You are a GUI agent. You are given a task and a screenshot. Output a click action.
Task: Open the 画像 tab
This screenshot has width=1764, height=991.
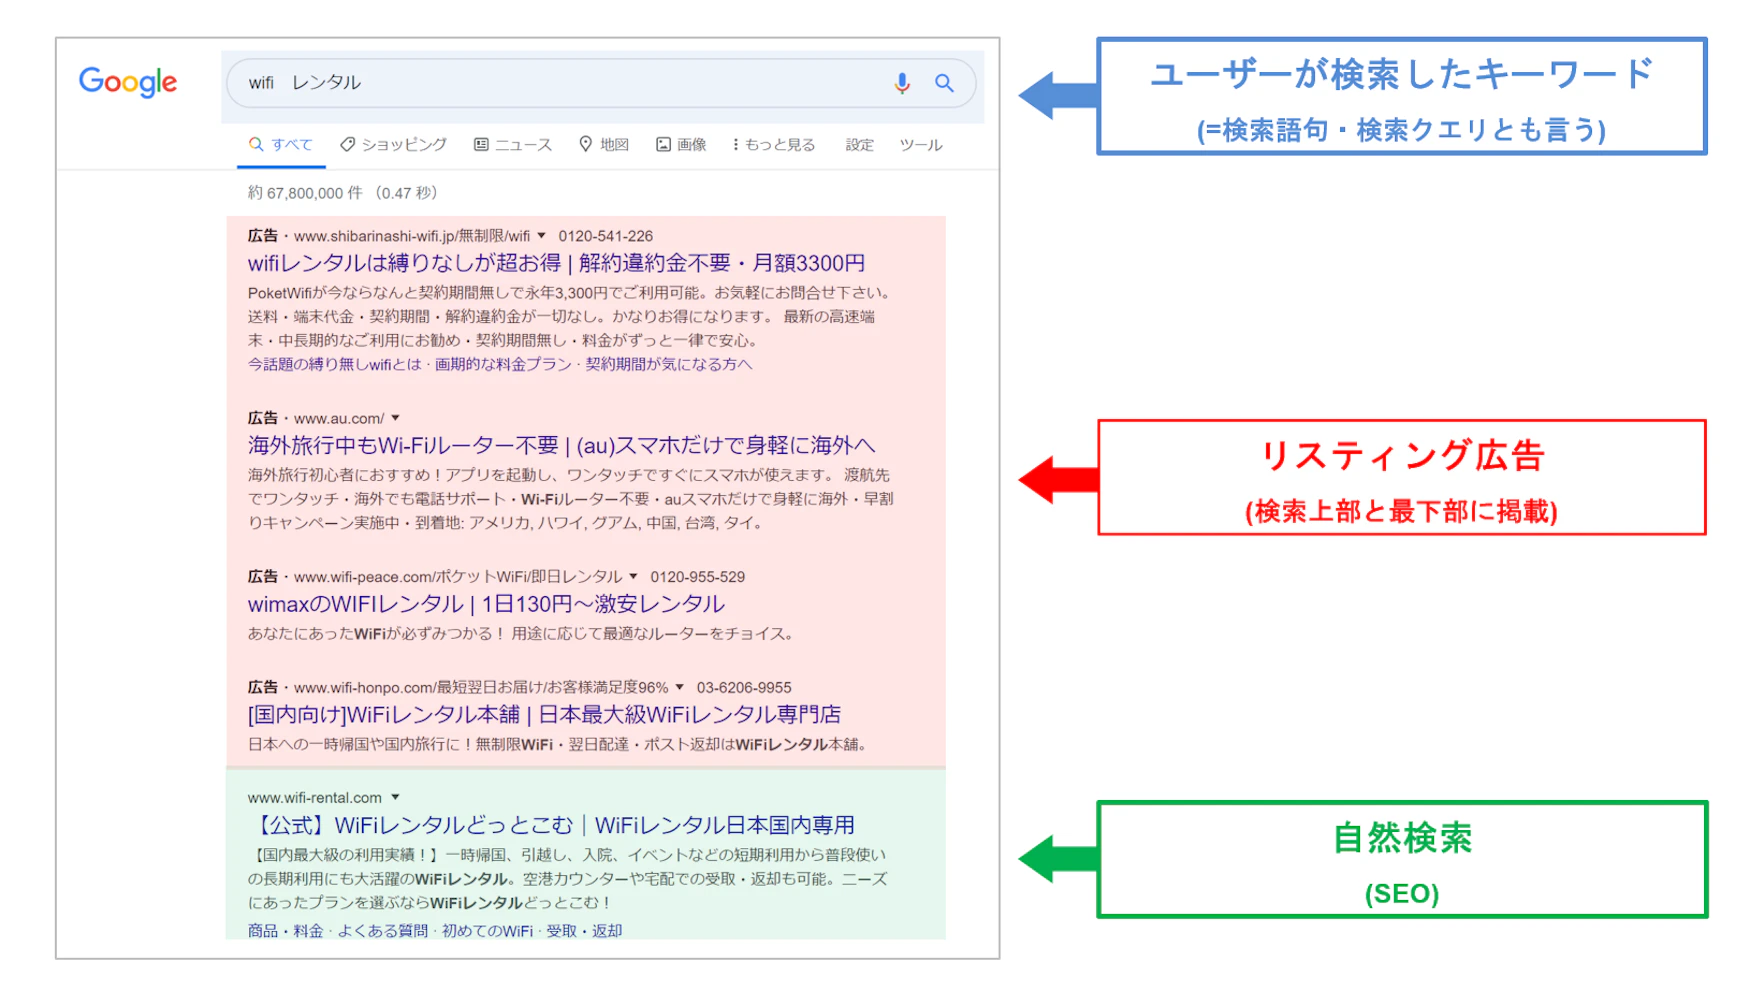[x=681, y=145]
